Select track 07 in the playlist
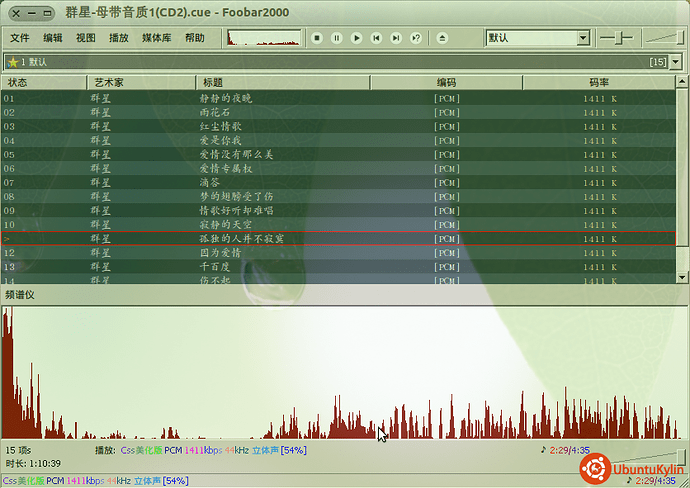This screenshot has width=690, height=488. click(x=338, y=183)
